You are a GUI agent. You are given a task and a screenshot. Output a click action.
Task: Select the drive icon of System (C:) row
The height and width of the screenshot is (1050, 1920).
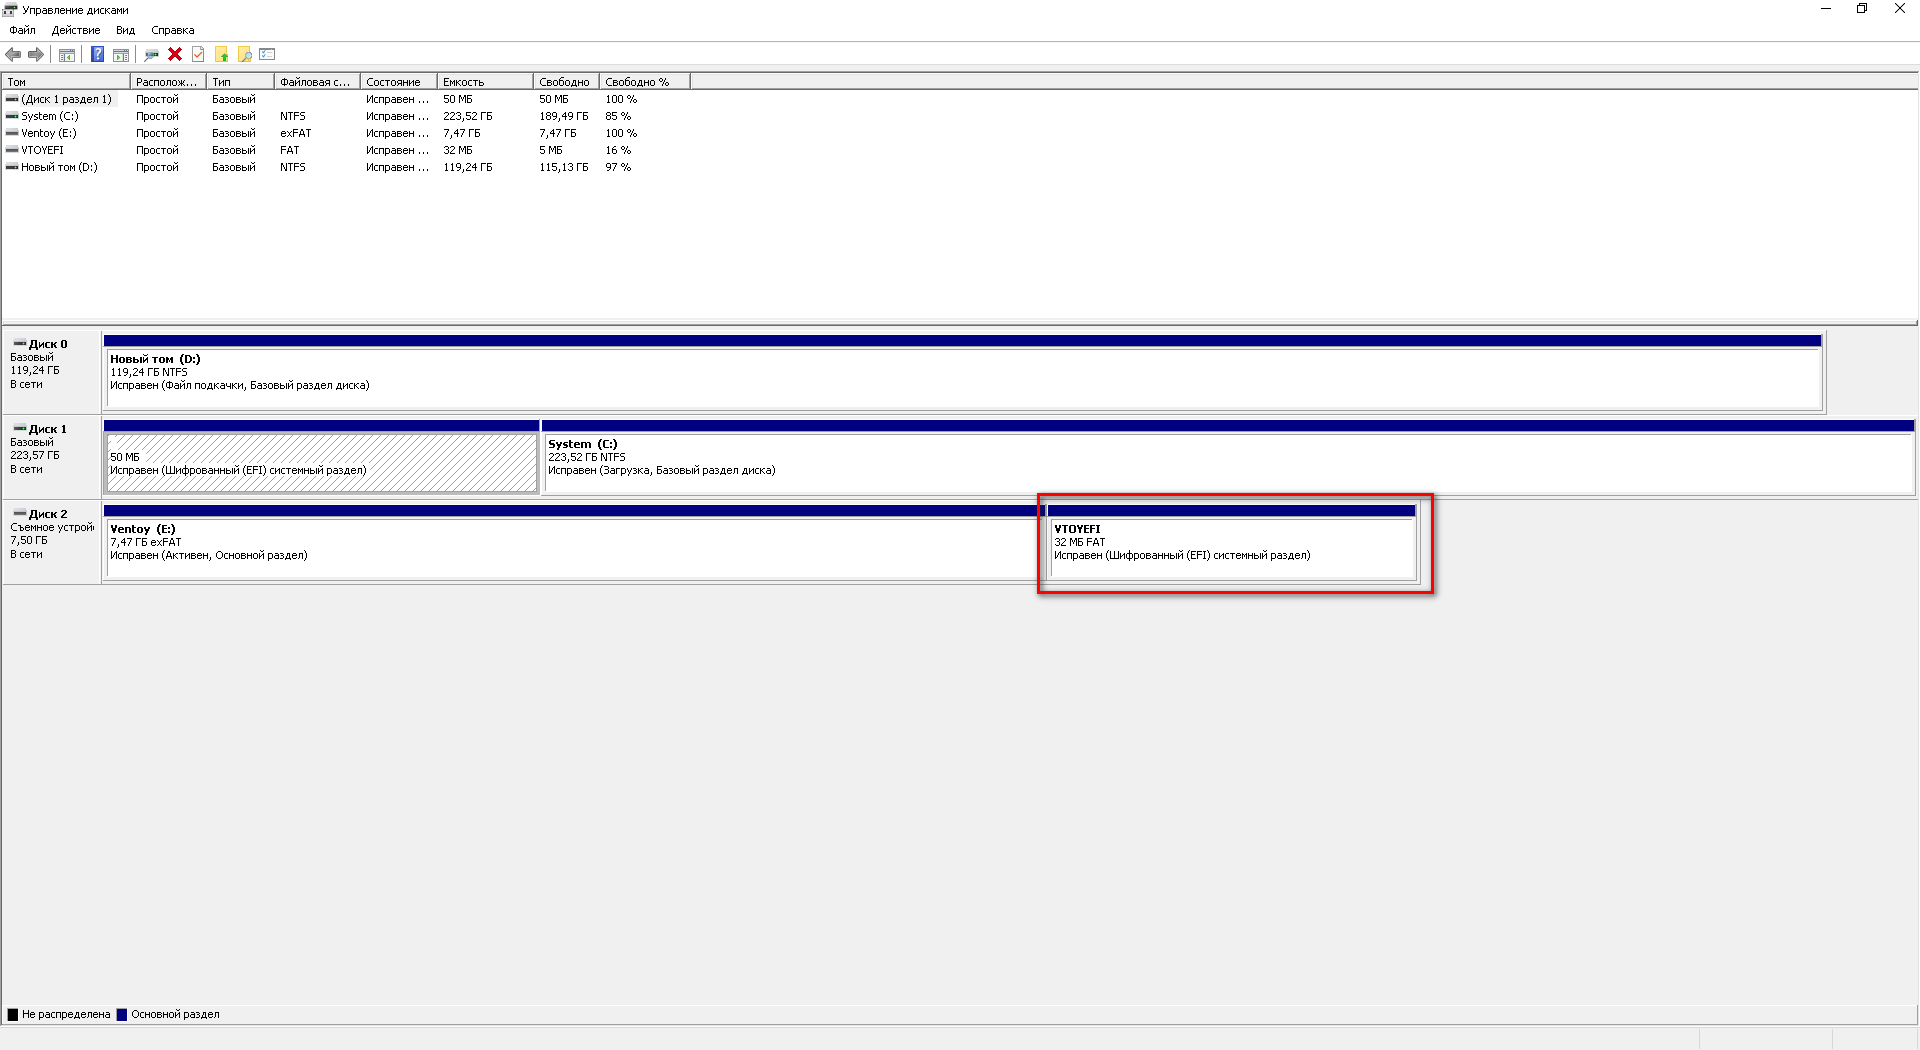[x=12, y=116]
